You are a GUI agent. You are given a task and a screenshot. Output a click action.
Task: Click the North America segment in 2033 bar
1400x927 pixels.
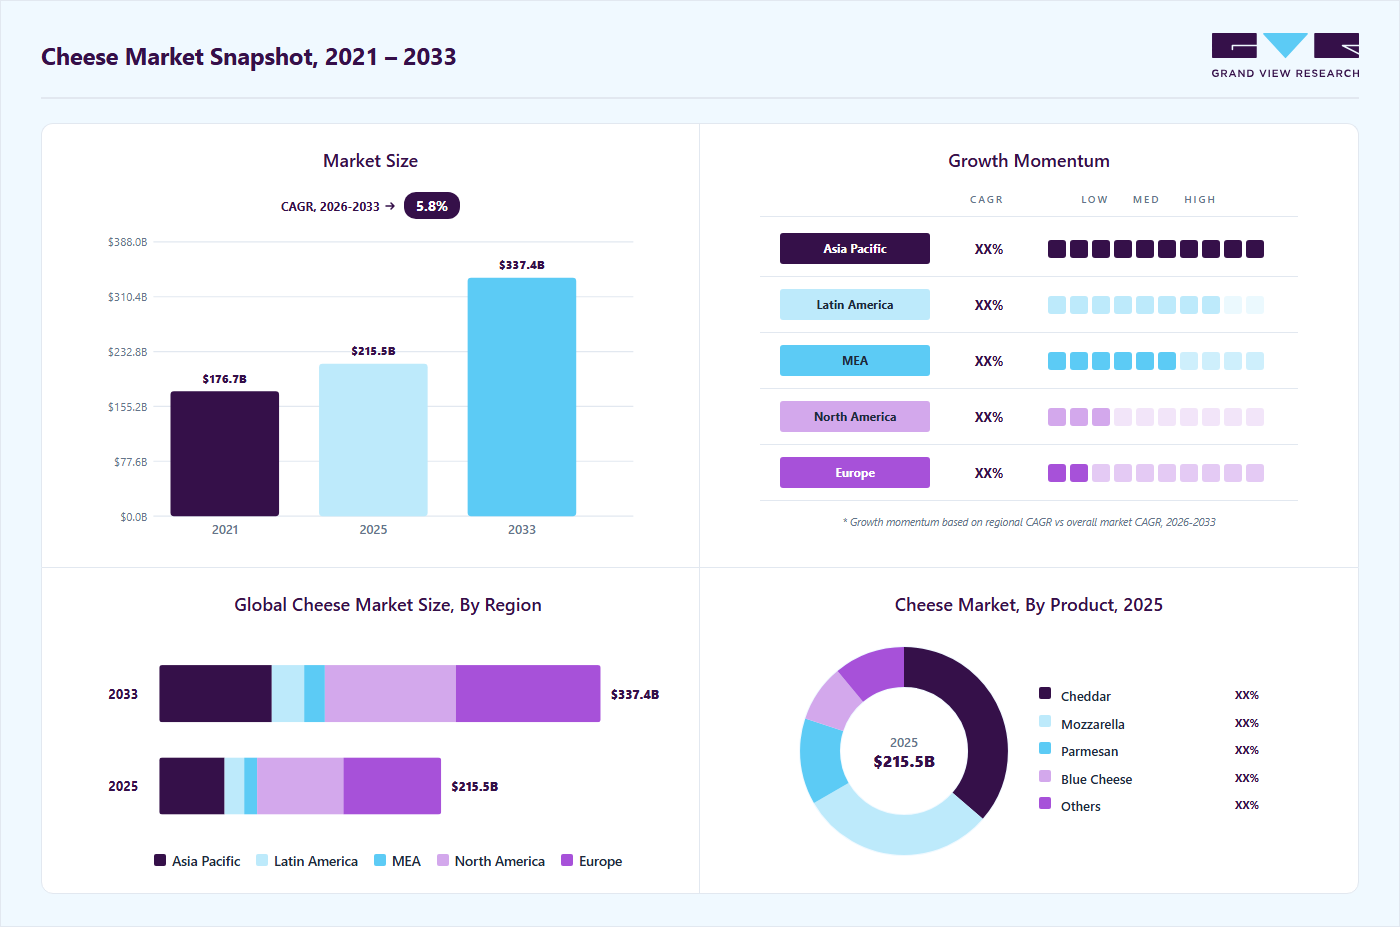[x=390, y=694]
